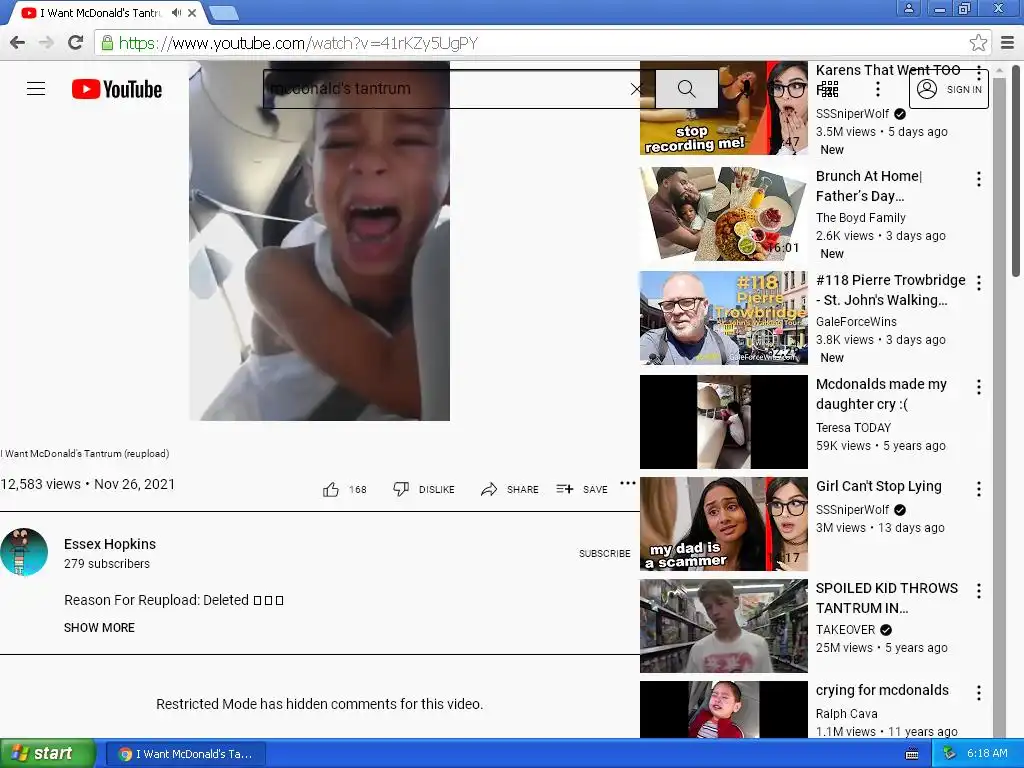Open Ralph Cava channel name
The height and width of the screenshot is (768, 1024).
click(x=846, y=714)
